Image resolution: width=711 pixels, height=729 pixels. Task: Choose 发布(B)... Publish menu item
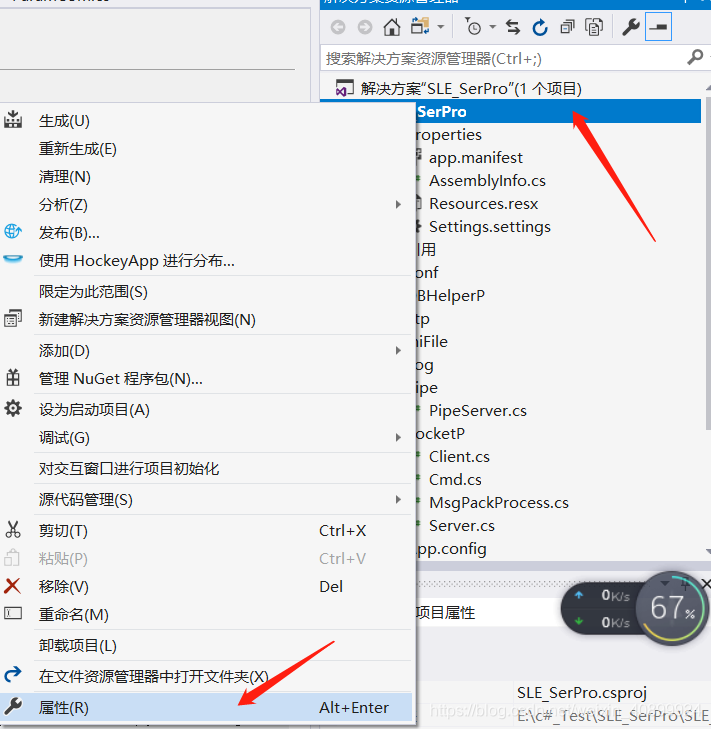coord(206,232)
